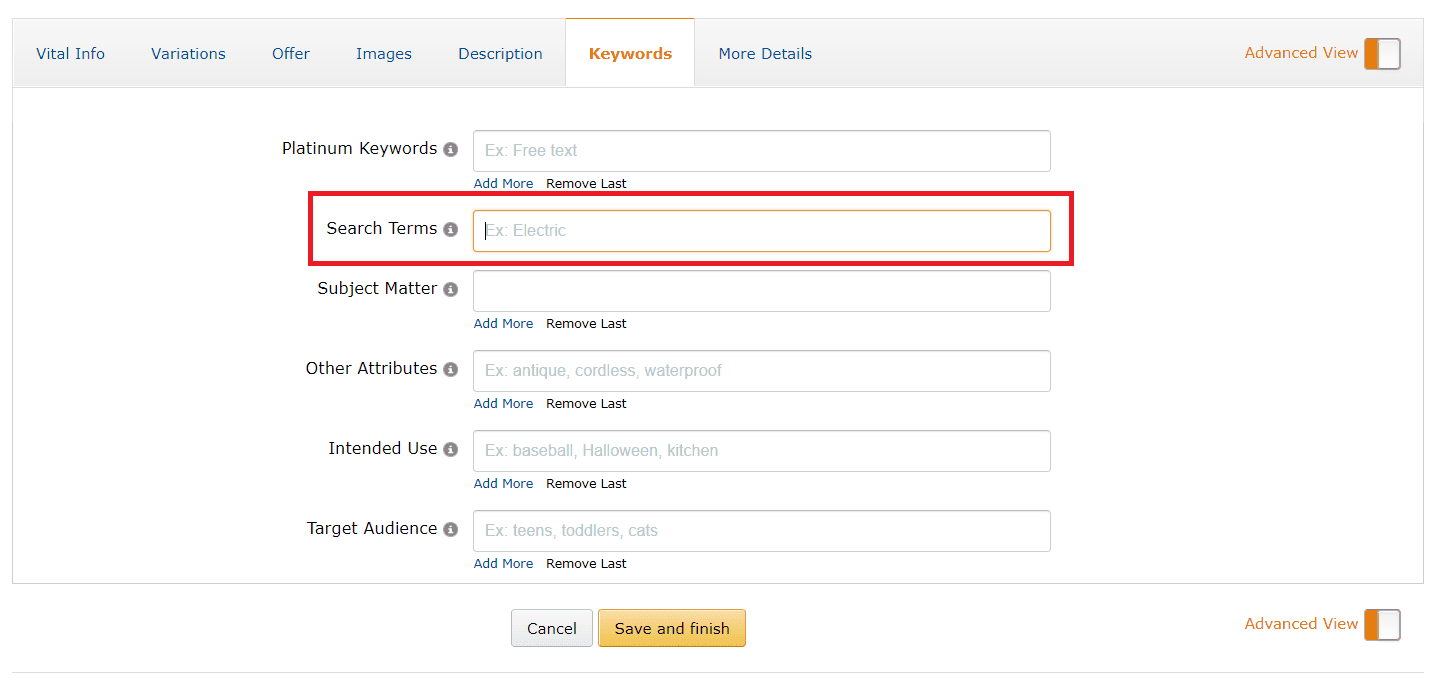
Task: Switch to the Vital Info tab
Action: (x=70, y=53)
